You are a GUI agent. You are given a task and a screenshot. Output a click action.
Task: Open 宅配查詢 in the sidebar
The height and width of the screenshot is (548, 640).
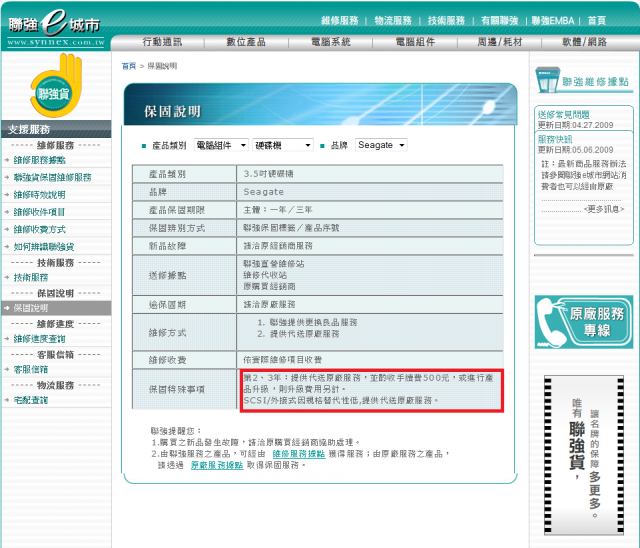click(x=31, y=400)
